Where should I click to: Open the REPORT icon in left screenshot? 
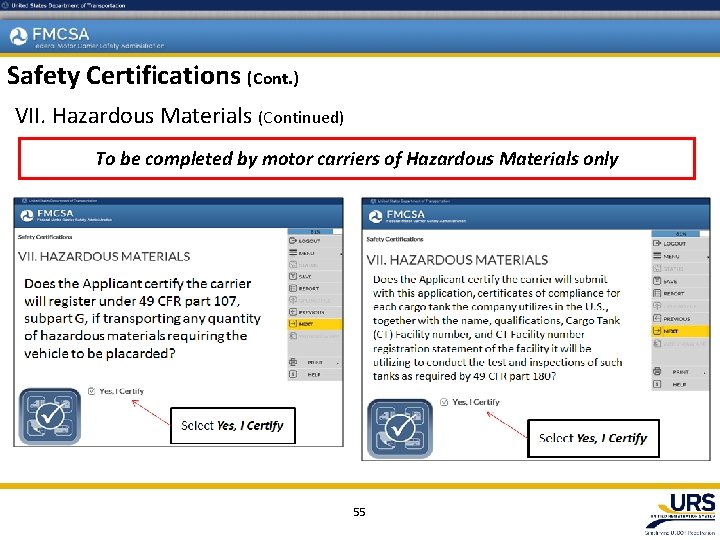tap(292, 288)
